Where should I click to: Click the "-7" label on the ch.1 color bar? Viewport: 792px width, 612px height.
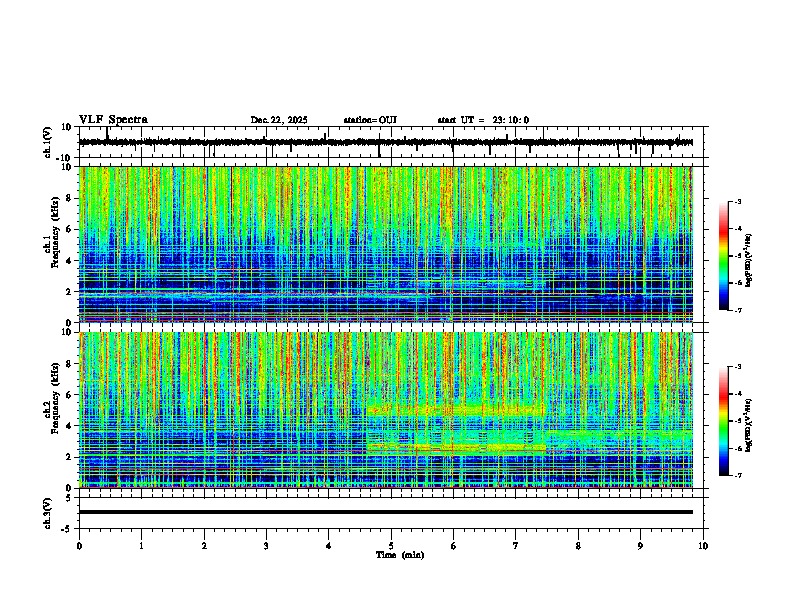738,310
